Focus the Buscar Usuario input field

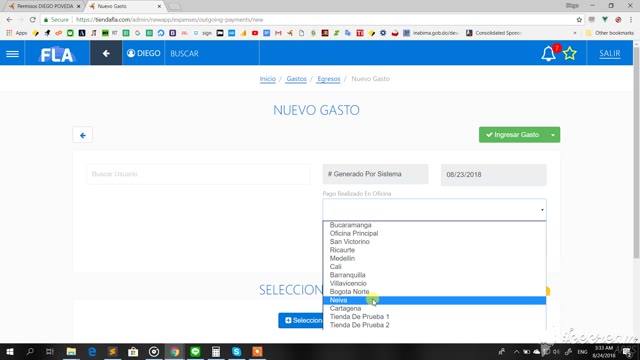(198, 174)
